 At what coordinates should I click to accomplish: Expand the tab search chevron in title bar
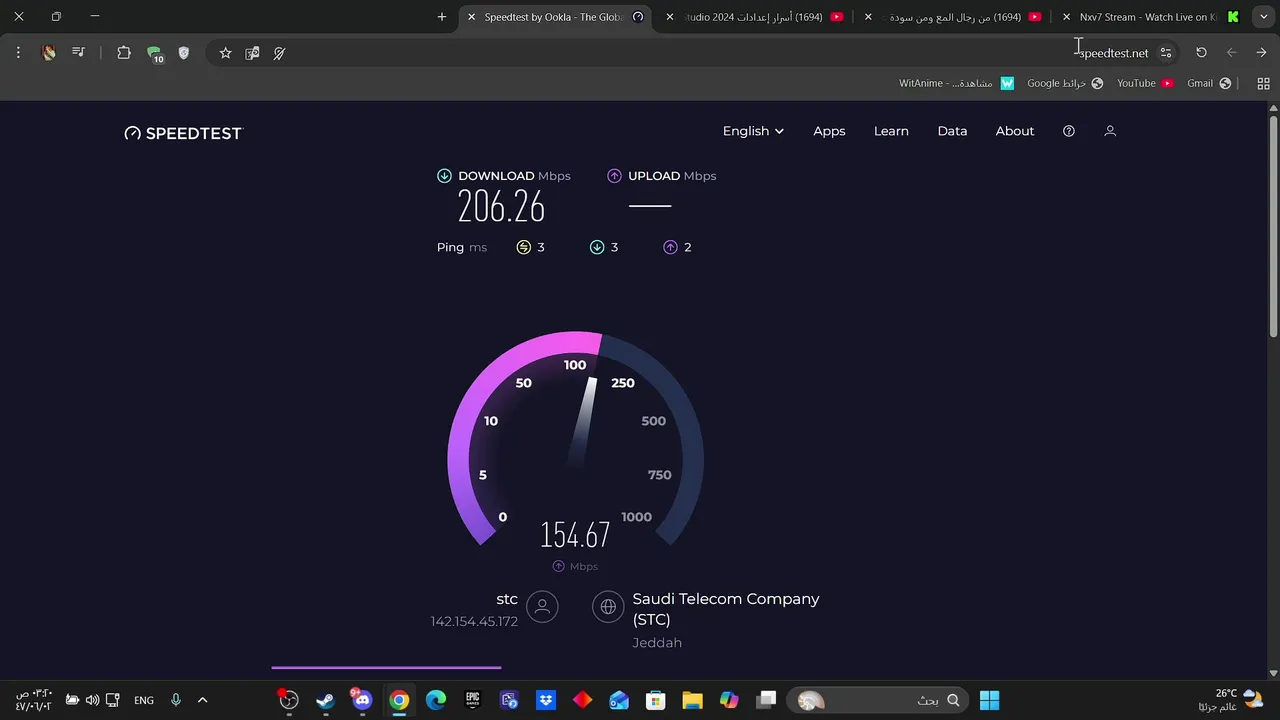coord(1263,17)
